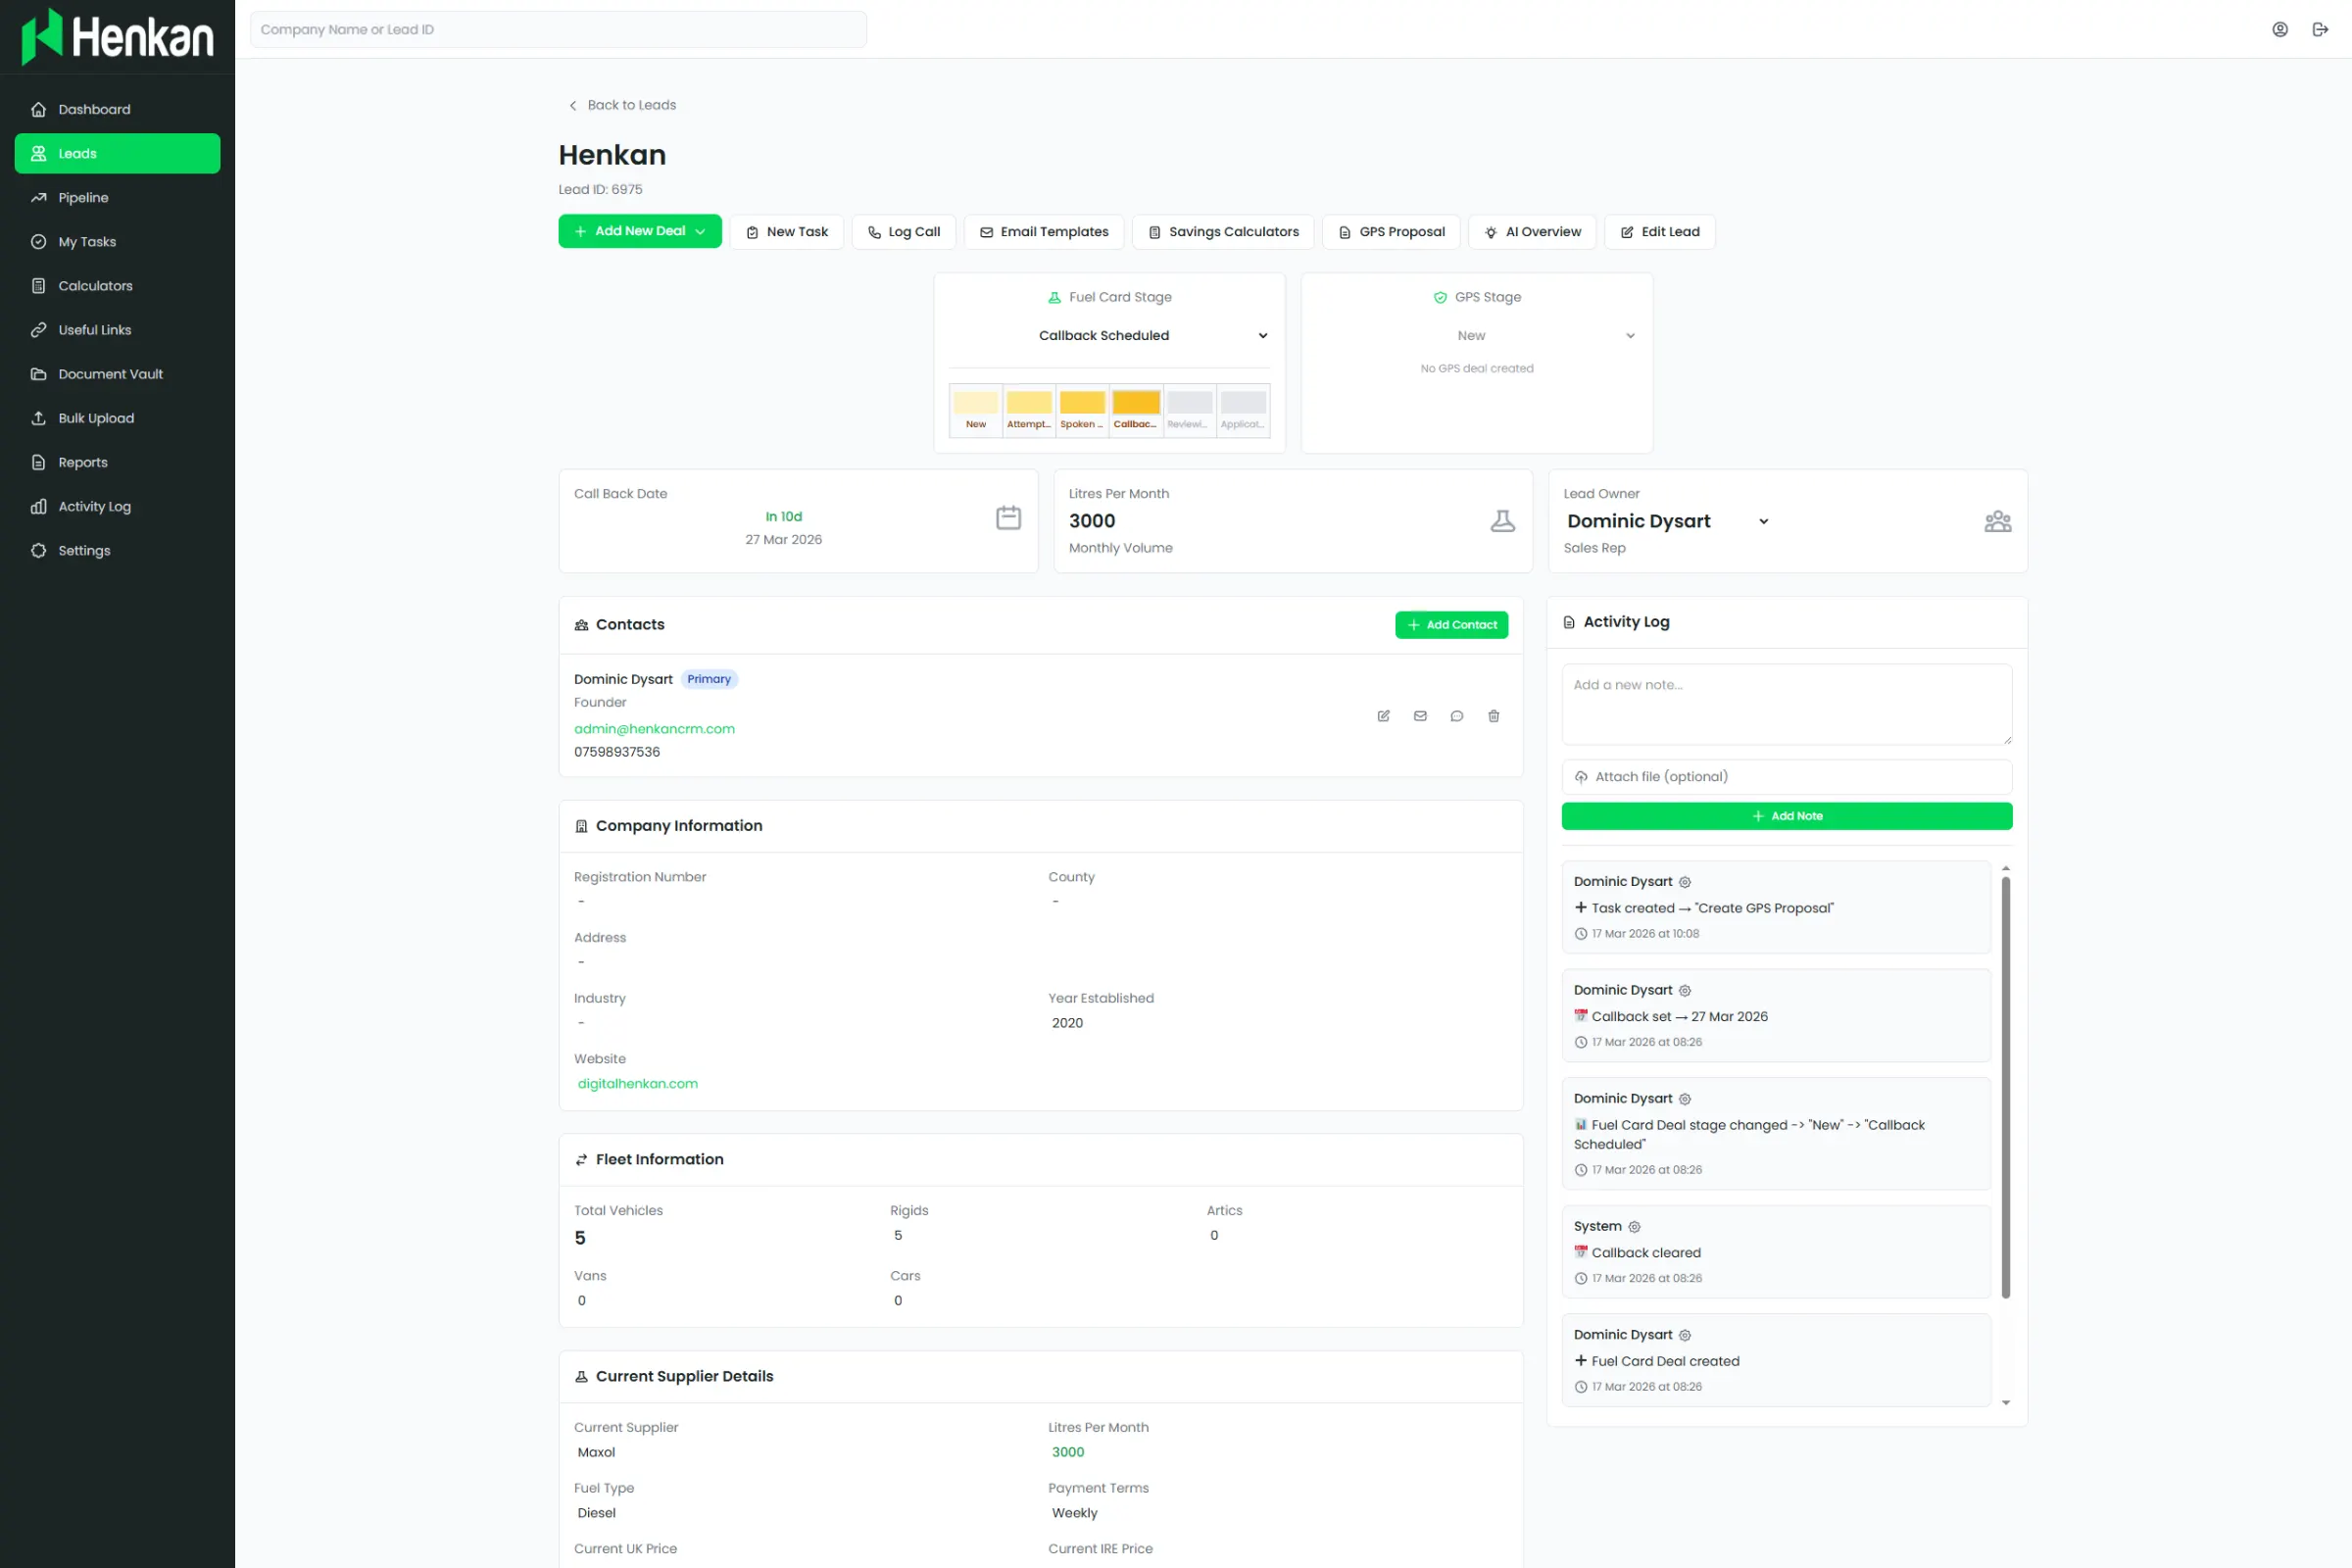
Task: Click the edit contact pencil icon
Action: (1383, 716)
